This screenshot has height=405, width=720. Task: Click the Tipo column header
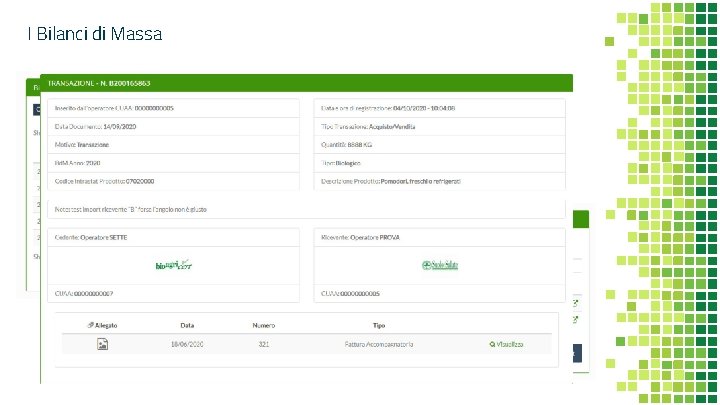[379, 325]
